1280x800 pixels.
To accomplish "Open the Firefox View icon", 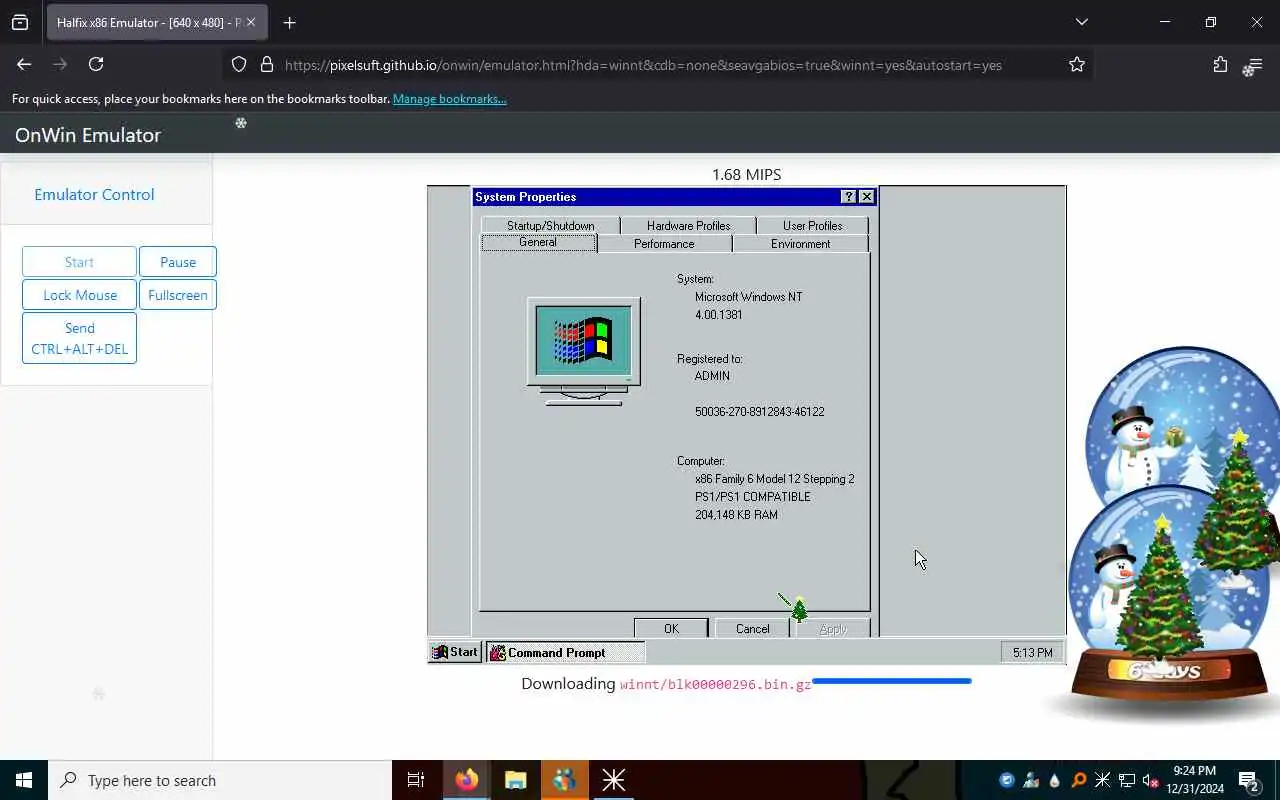I will 20,22.
